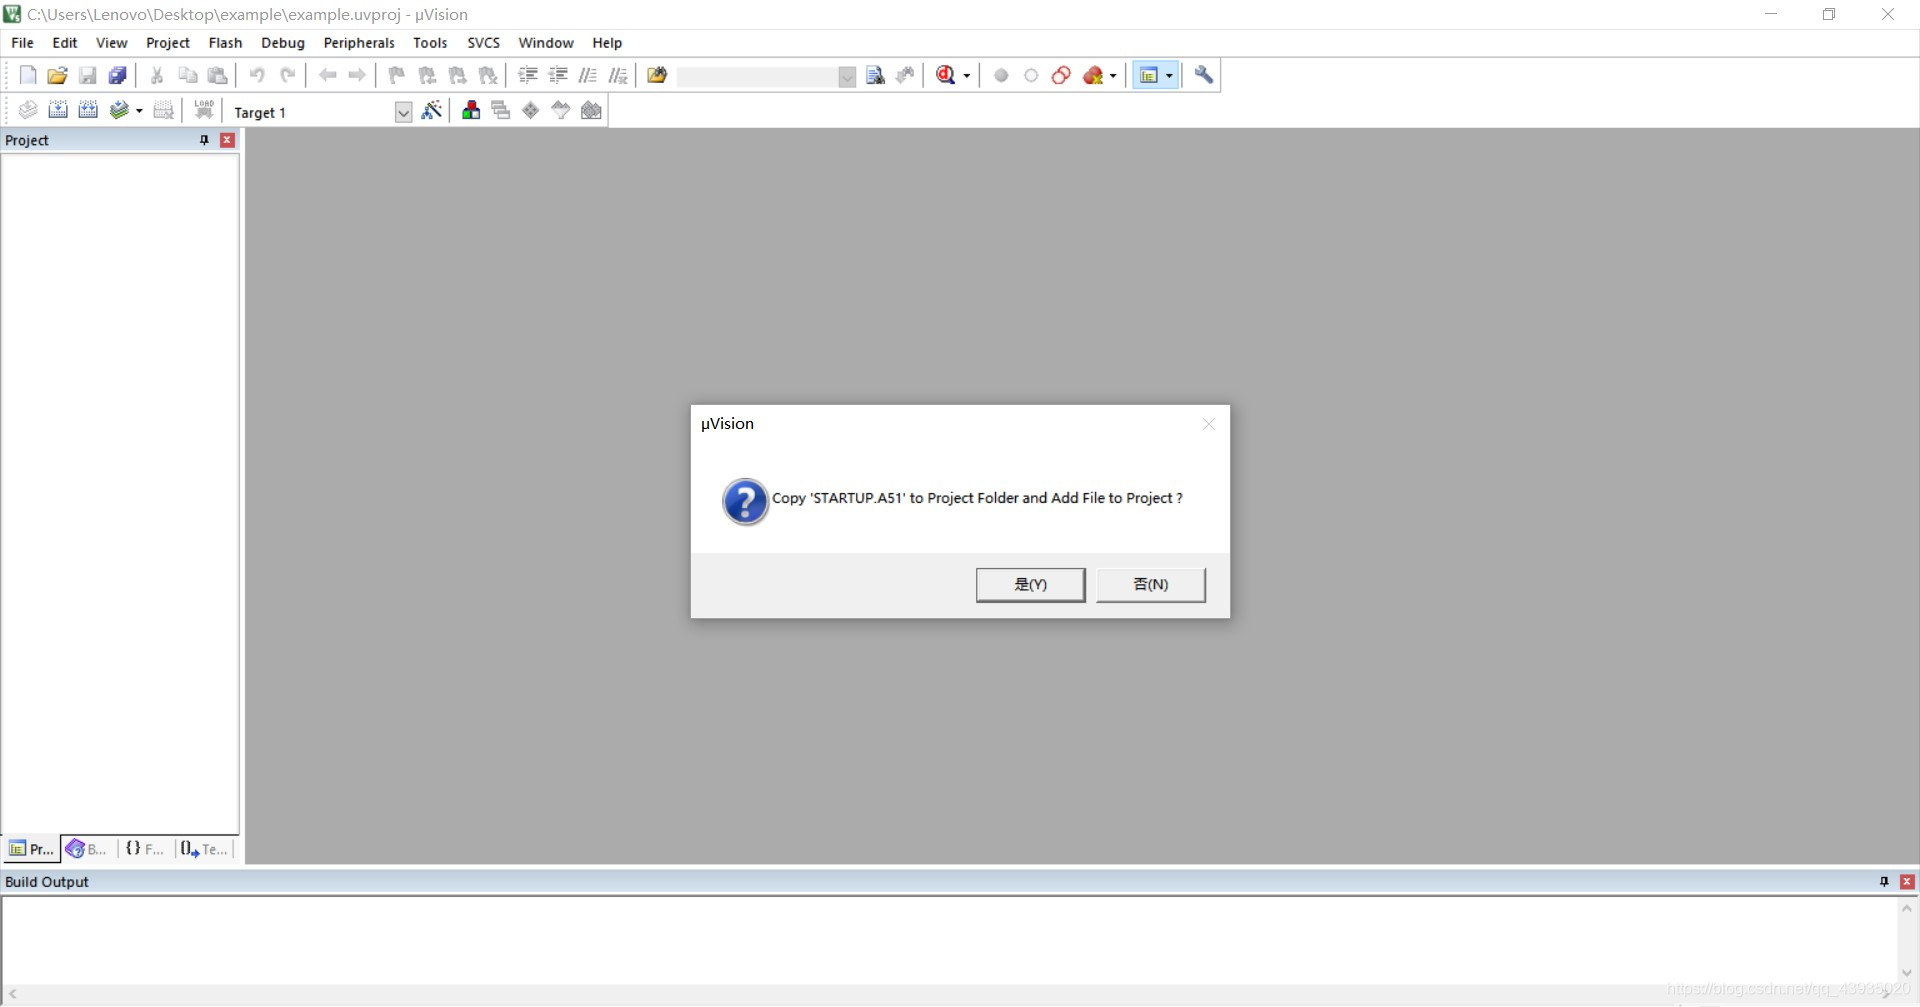Viewport: 1920px width, 1007px height.
Task: Kill all breakpoints with the red breakpoint icon
Action: click(1093, 75)
